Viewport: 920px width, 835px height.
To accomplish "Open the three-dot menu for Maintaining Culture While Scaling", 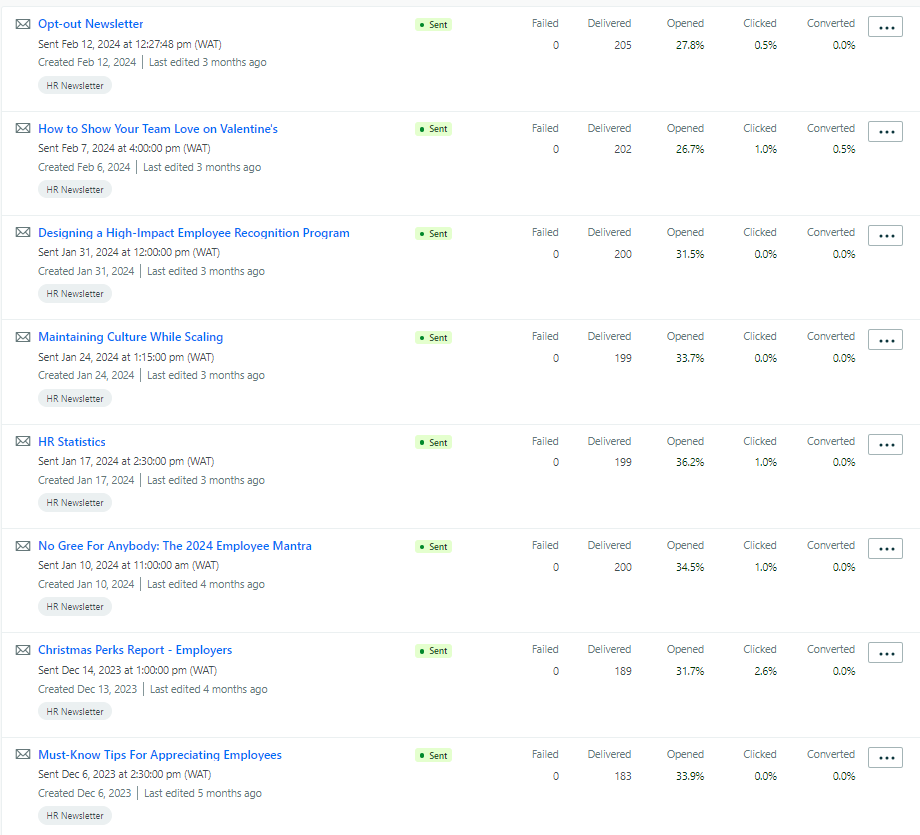I will click(885, 340).
